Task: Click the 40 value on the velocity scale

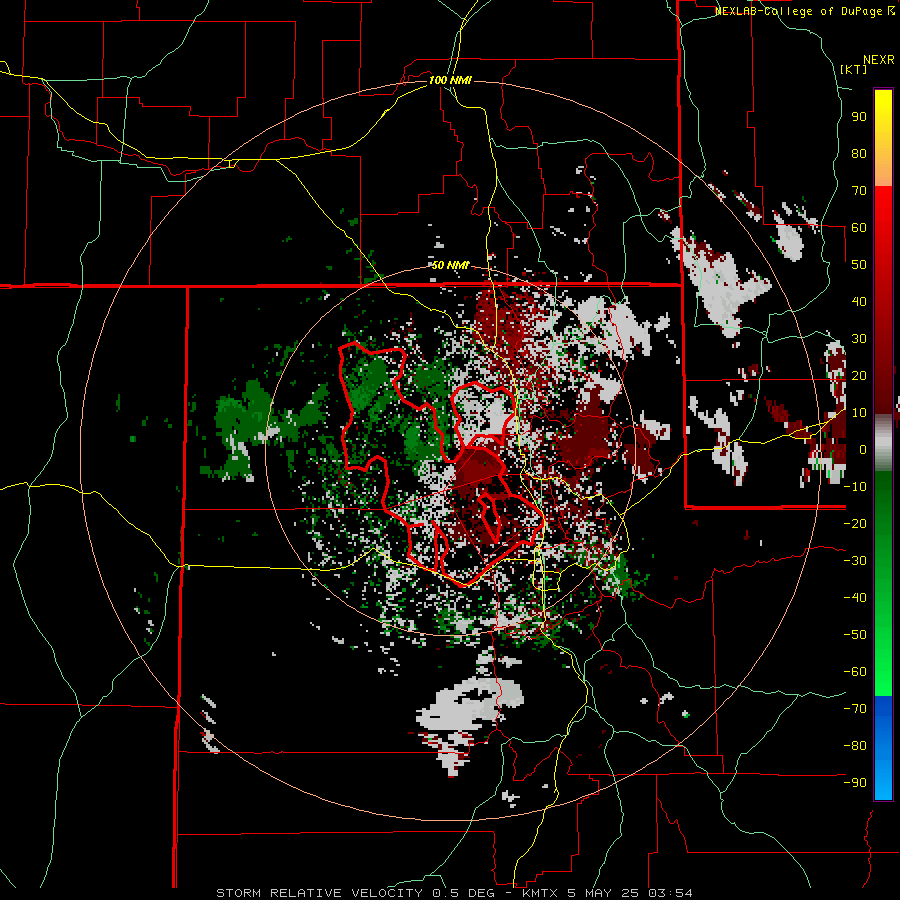Action: [859, 301]
